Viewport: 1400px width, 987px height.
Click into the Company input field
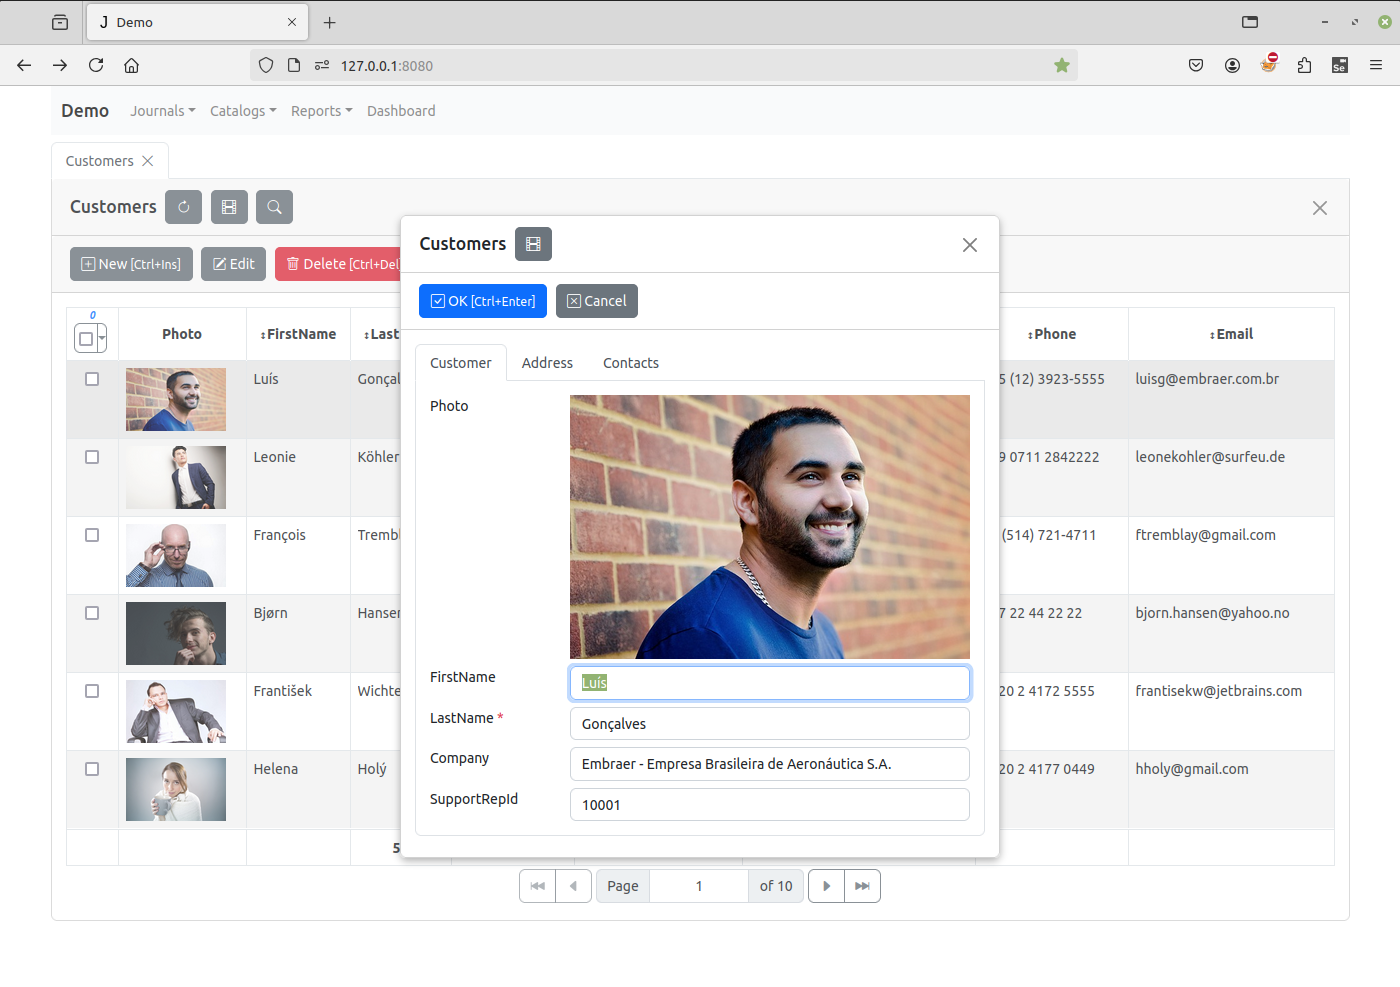coord(769,764)
